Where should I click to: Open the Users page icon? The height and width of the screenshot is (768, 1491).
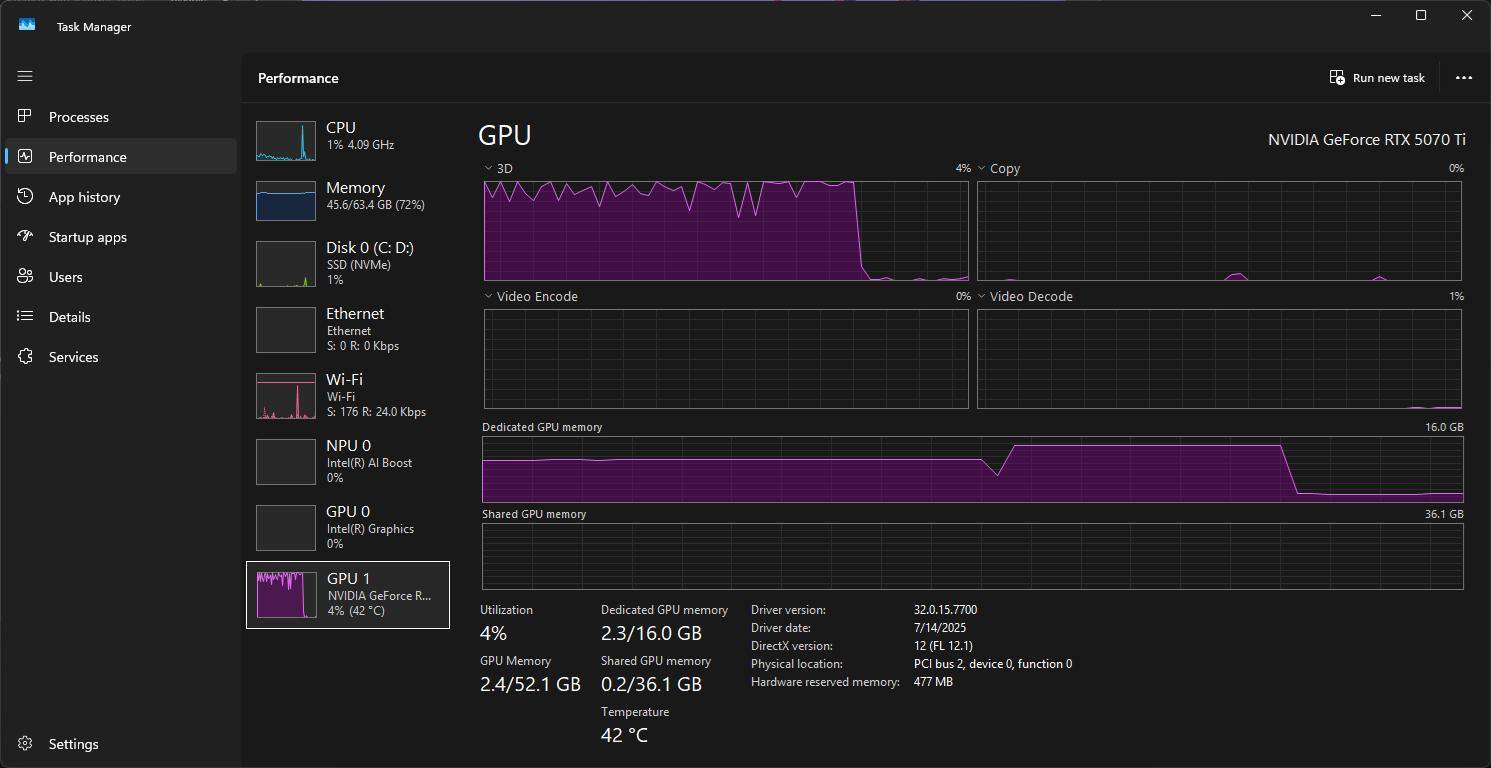coord(26,277)
